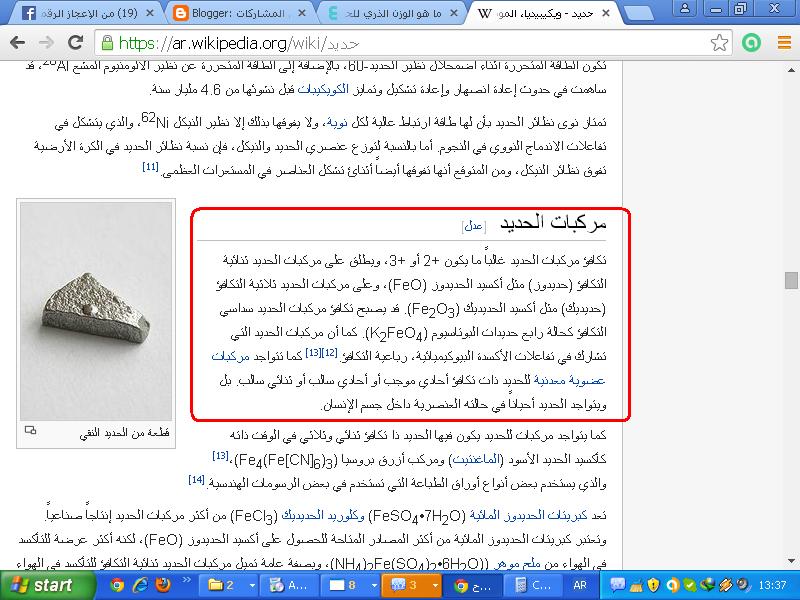Click the AR language bar indicator
800x600 pixels.
[x=580, y=585]
